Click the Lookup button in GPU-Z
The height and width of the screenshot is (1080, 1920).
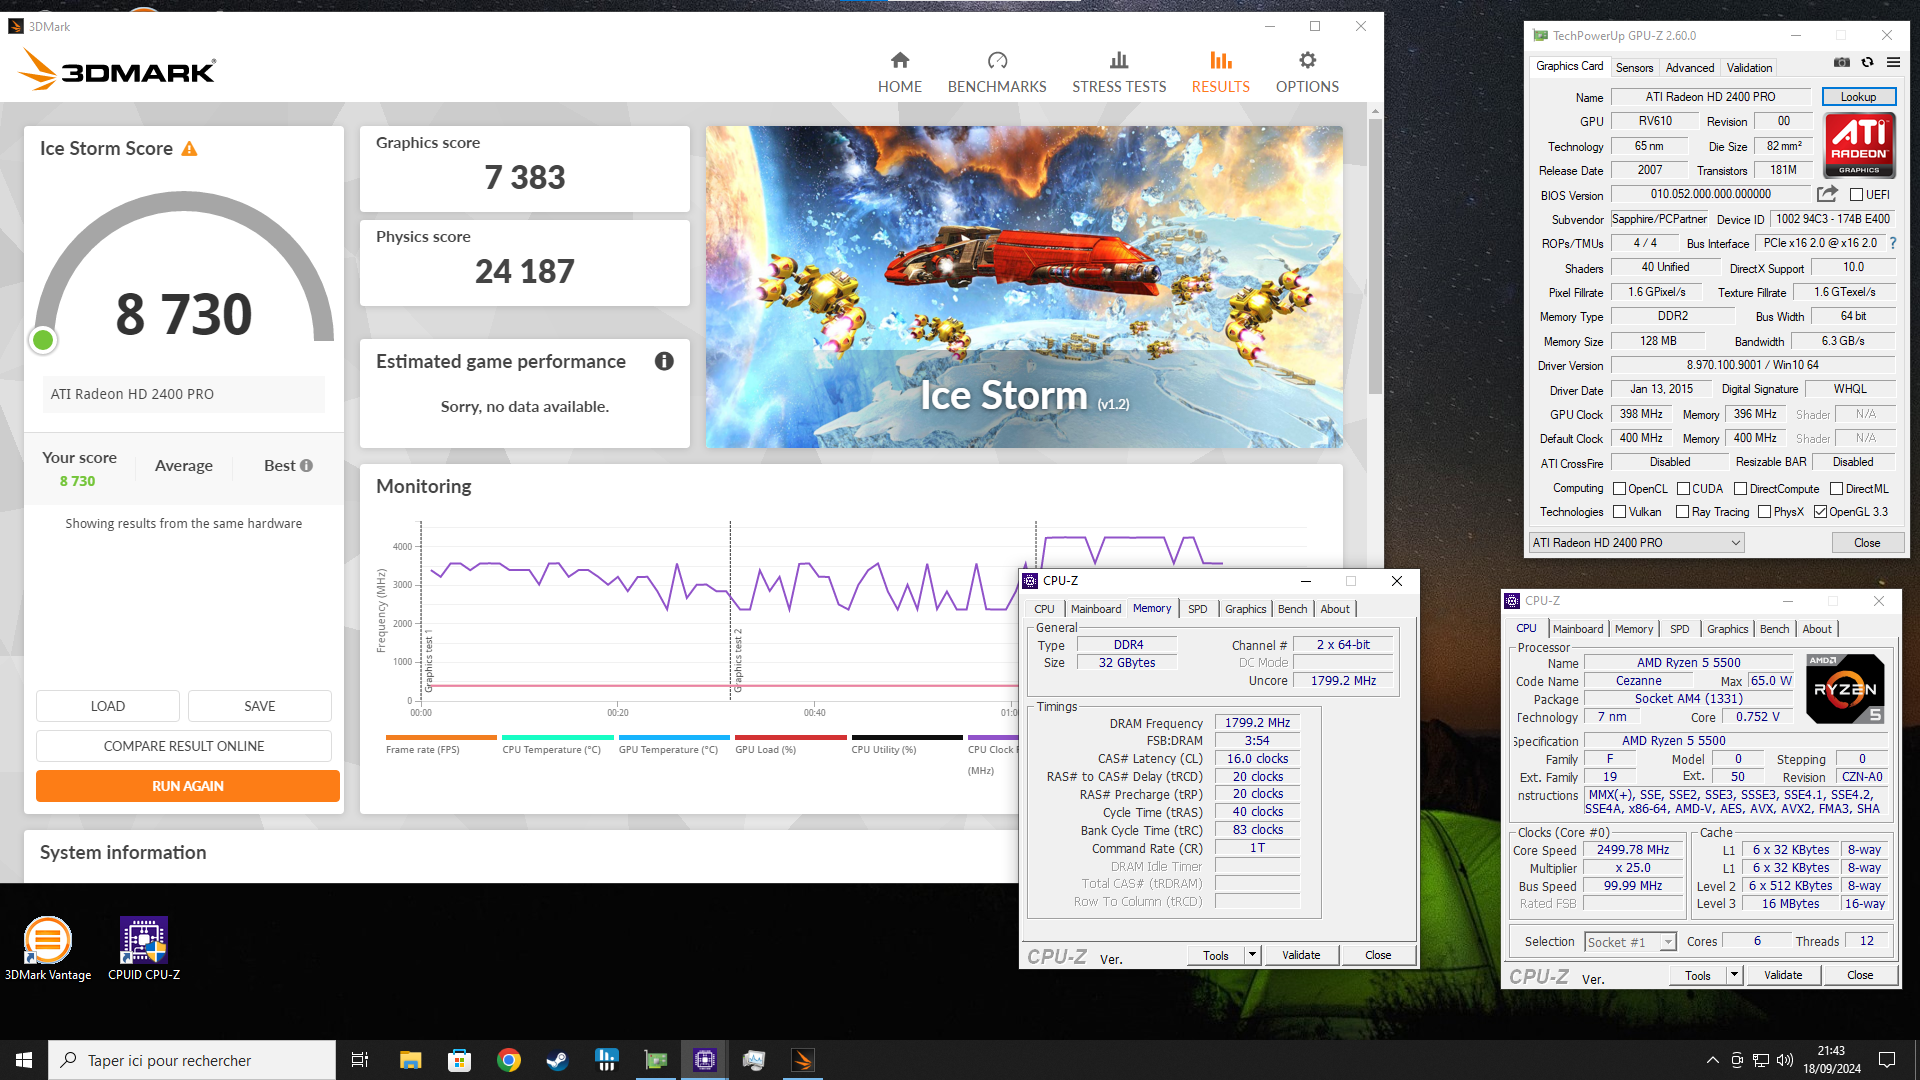pyautogui.click(x=1858, y=97)
